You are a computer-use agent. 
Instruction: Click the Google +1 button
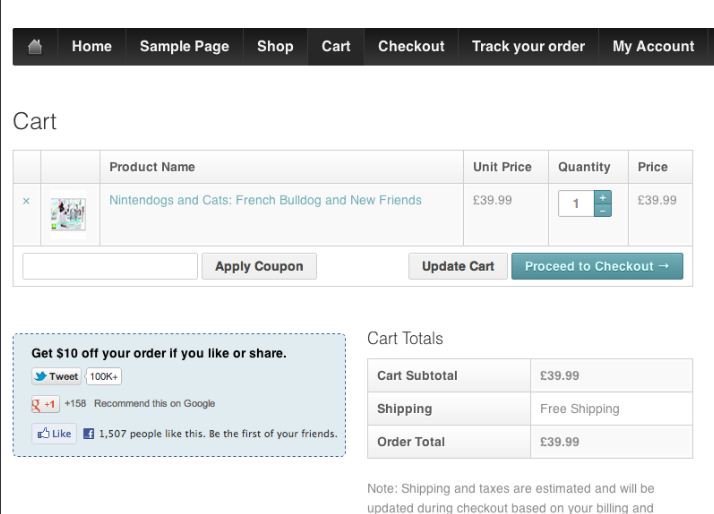coord(45,404)
